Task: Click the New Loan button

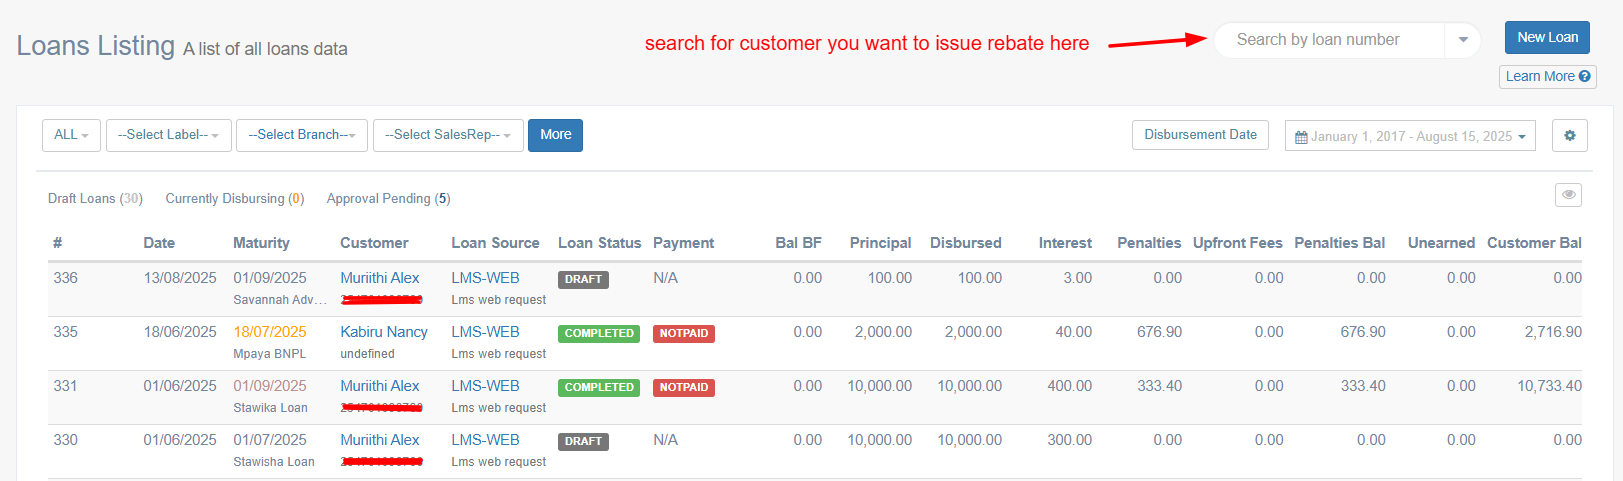Action: (x=1546, y=38)
